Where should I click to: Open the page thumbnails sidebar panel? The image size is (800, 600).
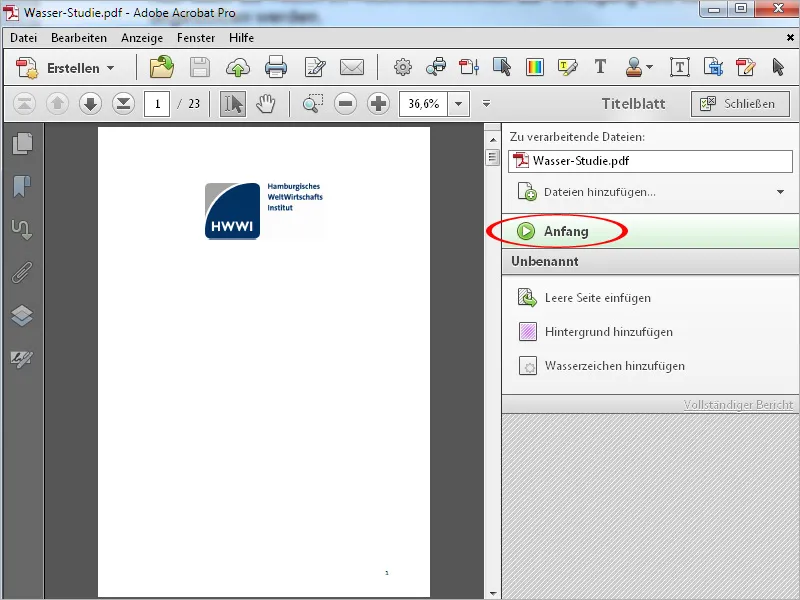tap(22, 143)
